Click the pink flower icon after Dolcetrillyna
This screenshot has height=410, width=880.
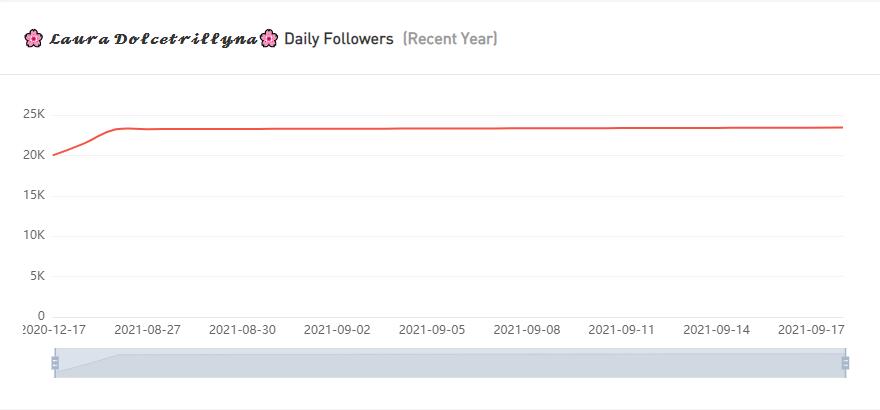(268, 39)
